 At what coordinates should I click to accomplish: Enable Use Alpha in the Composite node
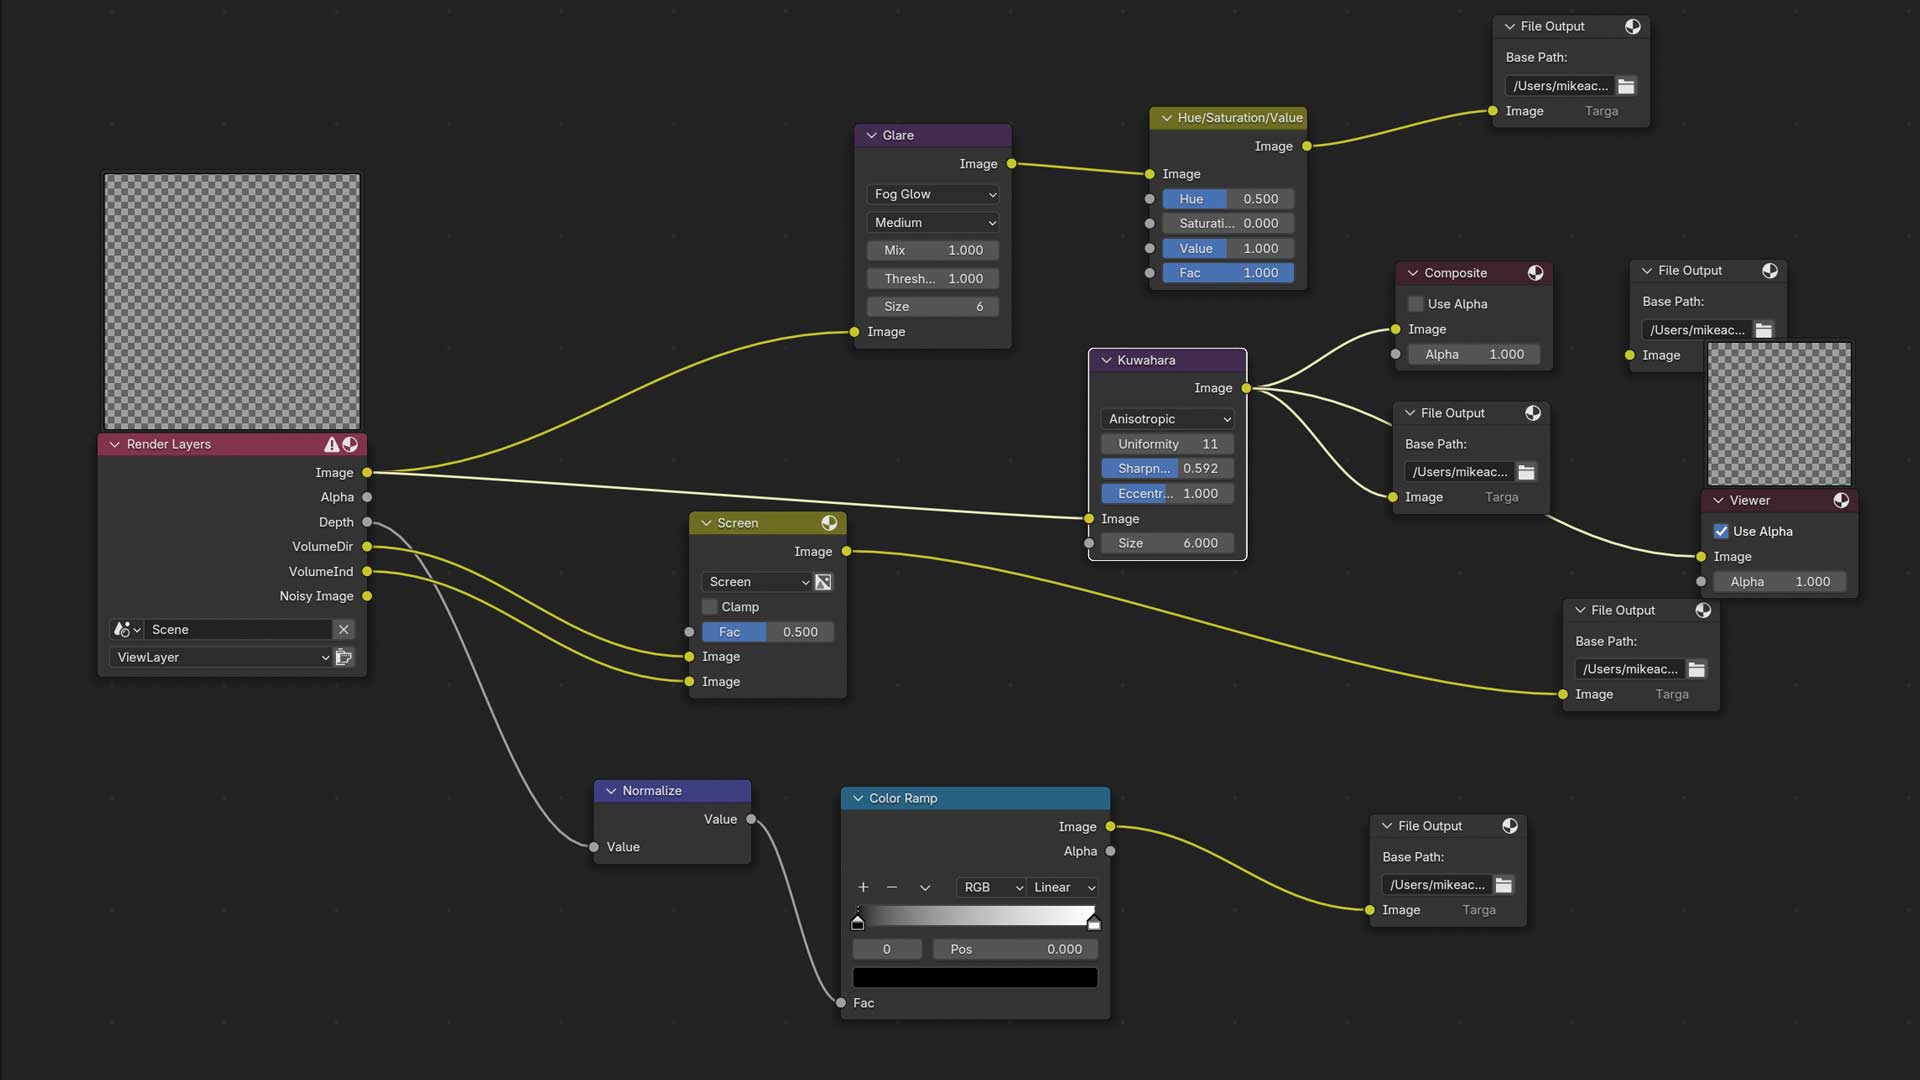tap(1415, 304)
